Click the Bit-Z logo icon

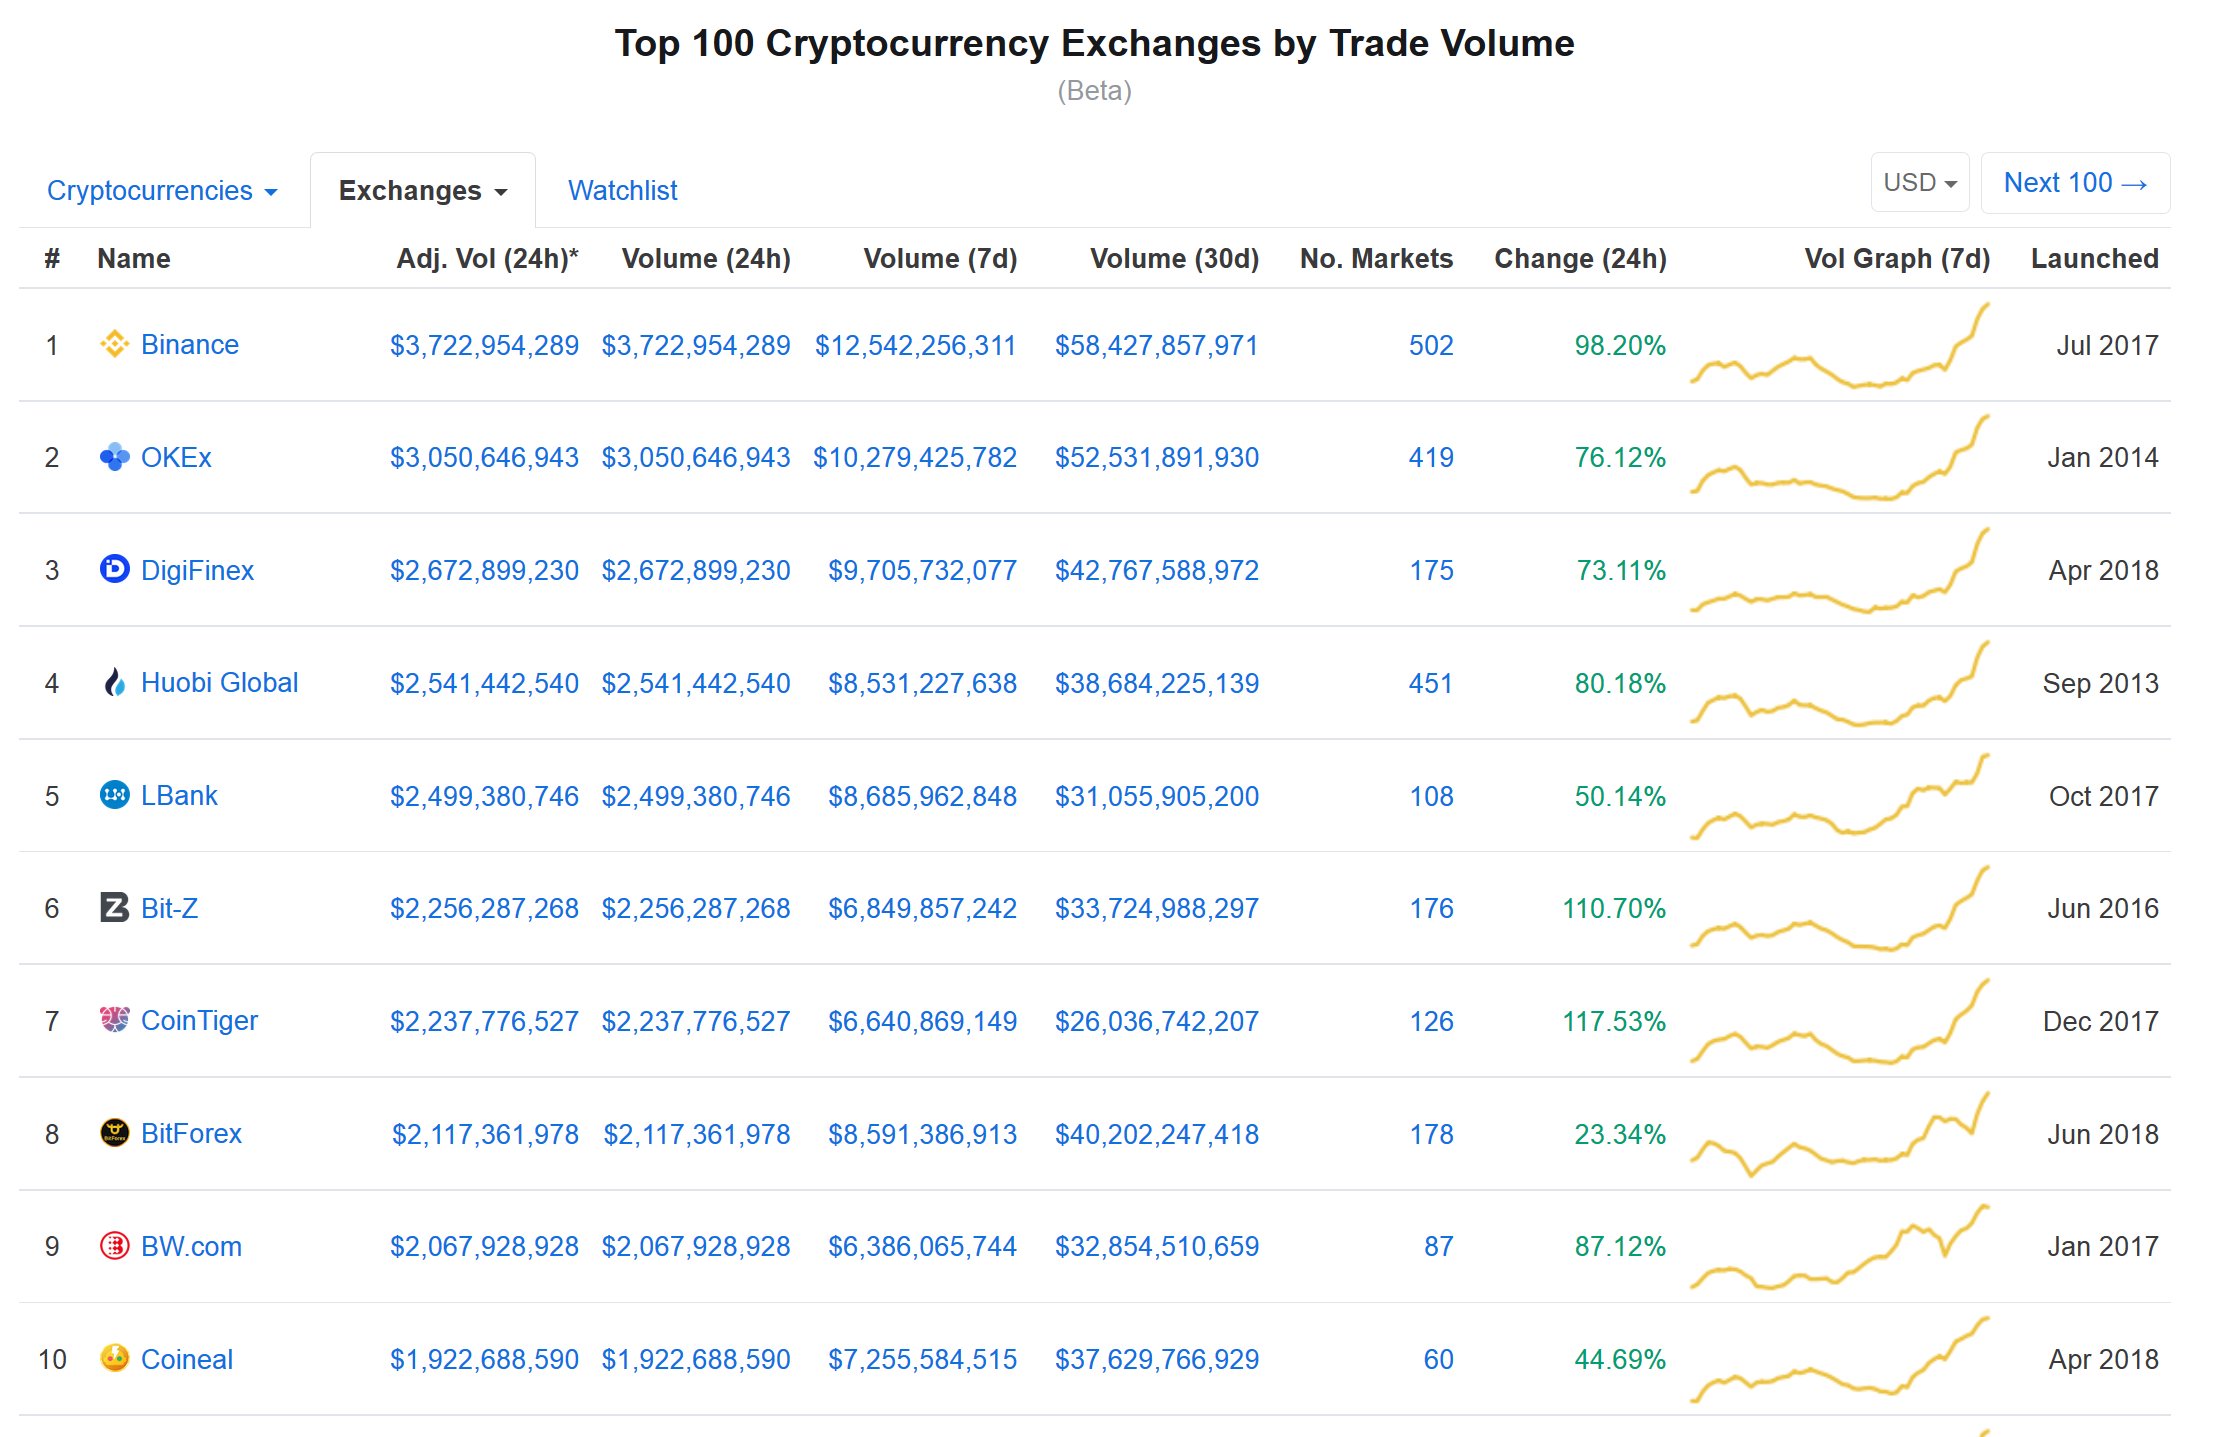[114, 907]
